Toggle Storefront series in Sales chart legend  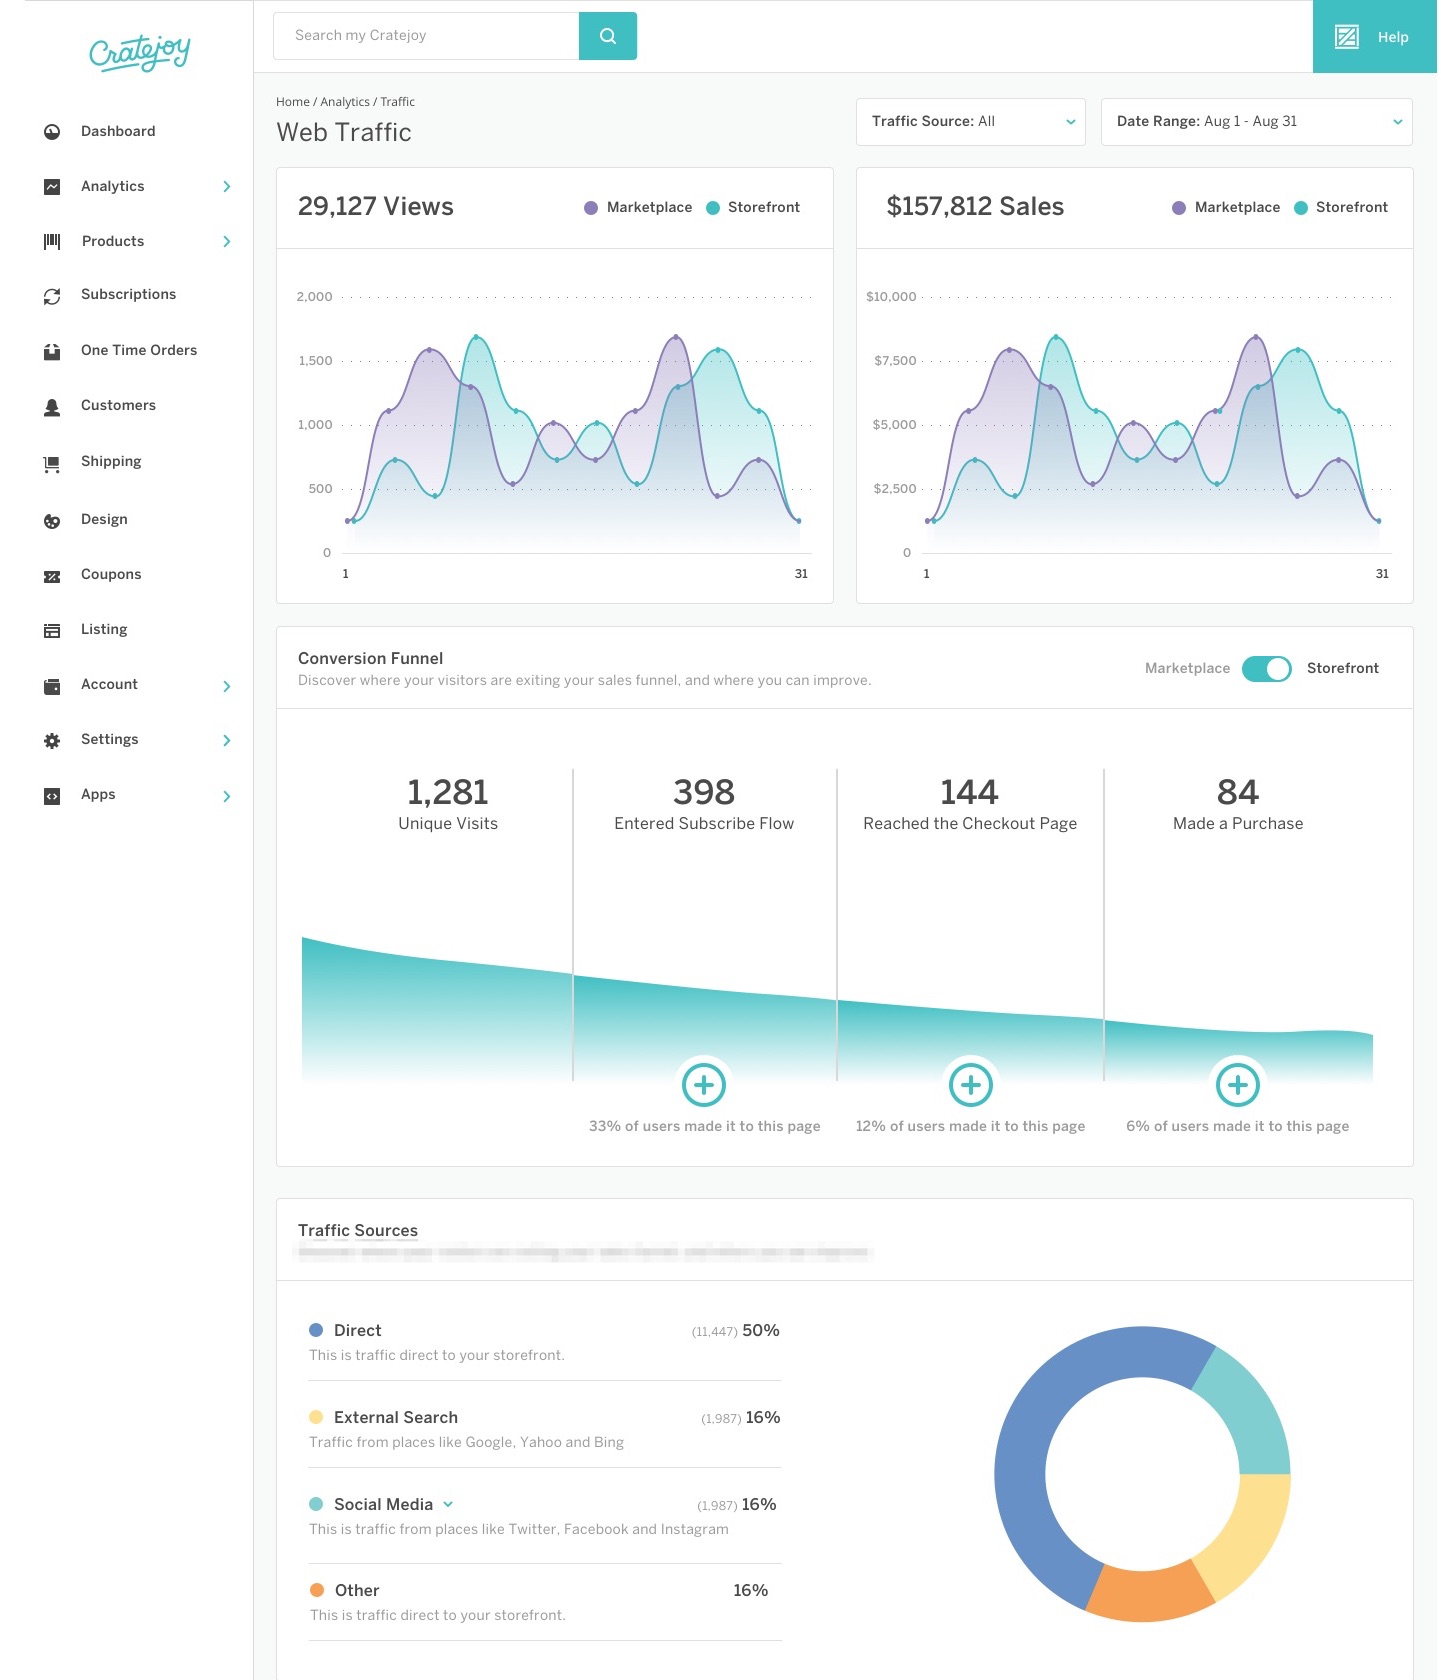(x=1341, y=208)
